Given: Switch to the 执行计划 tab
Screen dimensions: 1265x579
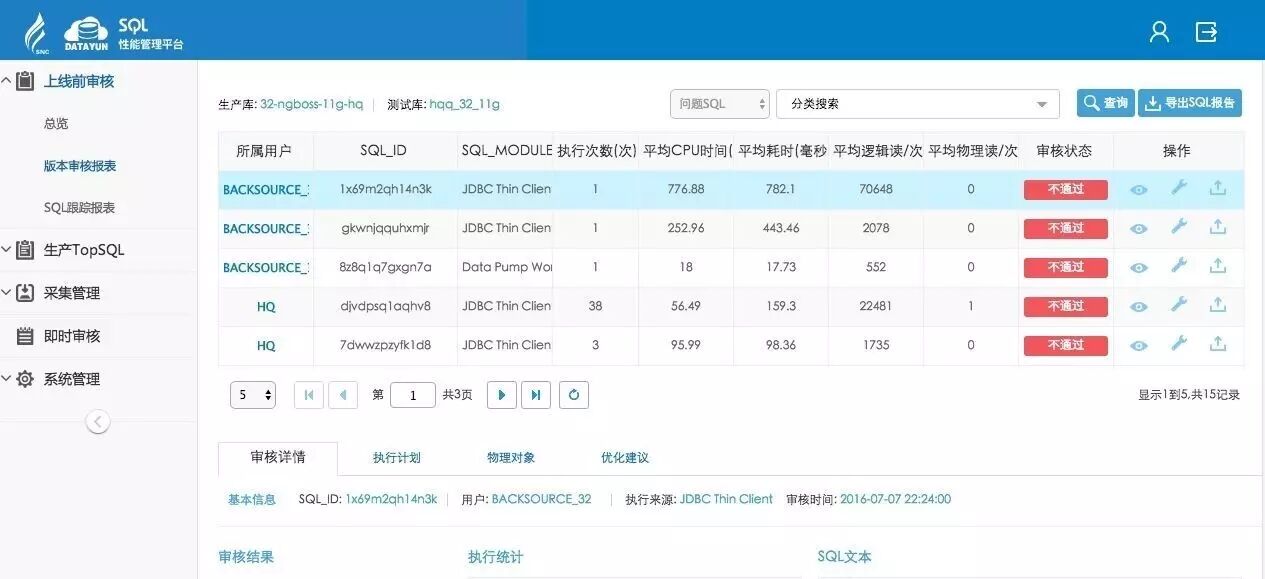Looking at the screenshot, I should tap(397, 457).
